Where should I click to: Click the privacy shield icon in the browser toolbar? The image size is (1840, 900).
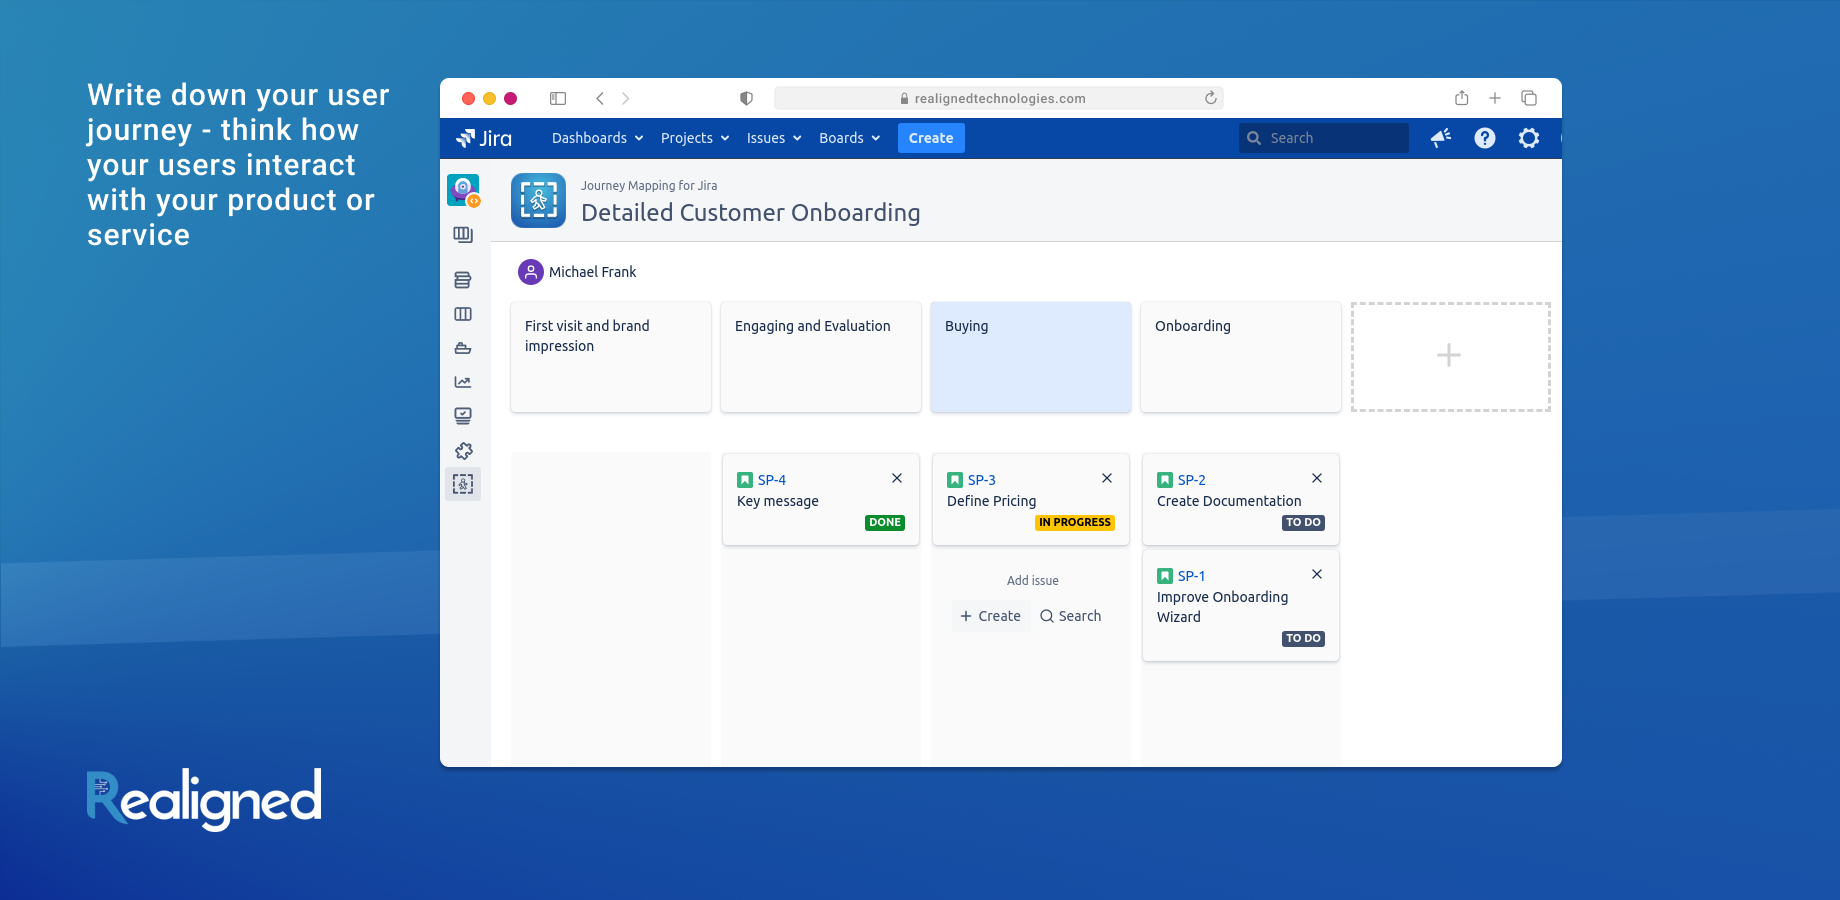point(746,98)
